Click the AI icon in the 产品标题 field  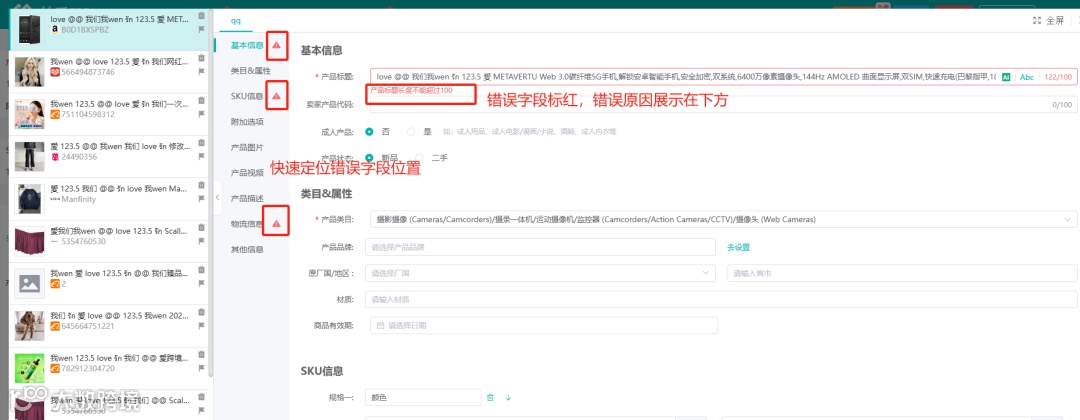[1006, 77]
